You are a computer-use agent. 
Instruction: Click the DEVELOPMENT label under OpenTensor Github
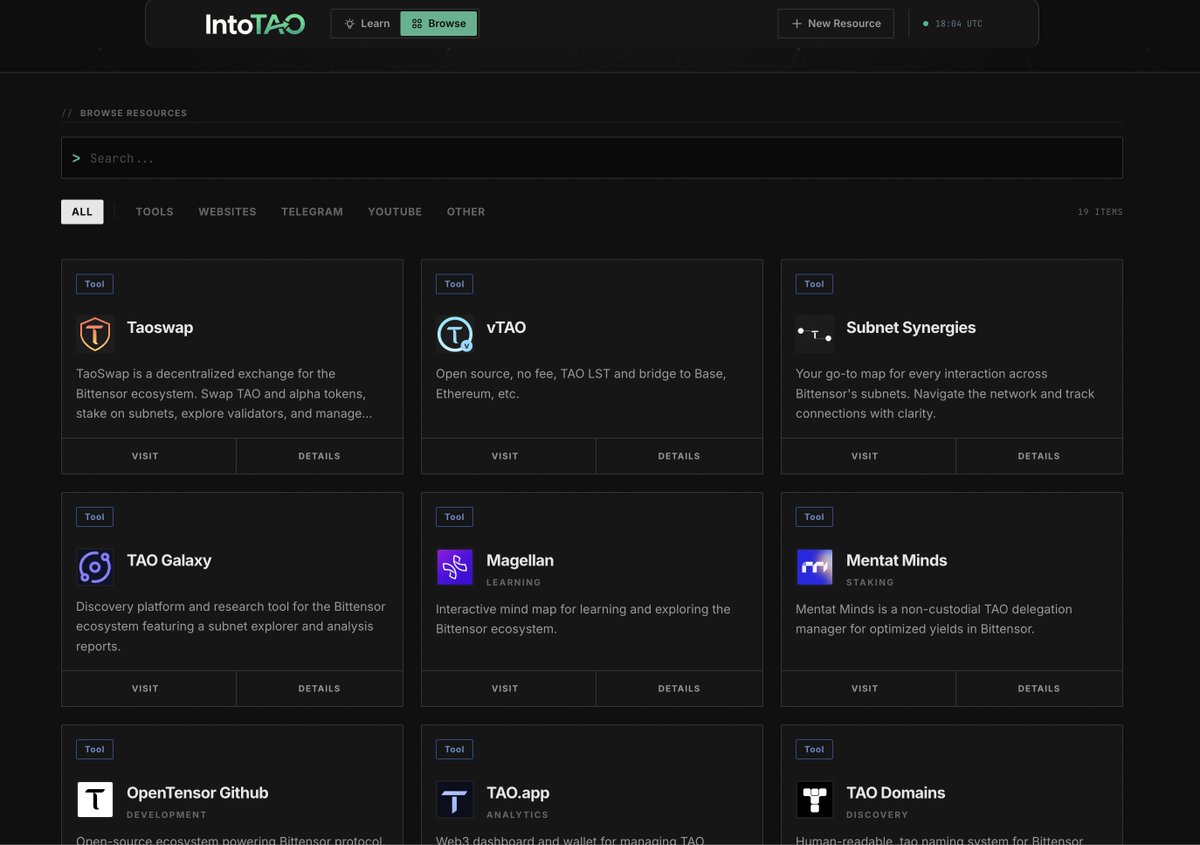tap(167, 815)
